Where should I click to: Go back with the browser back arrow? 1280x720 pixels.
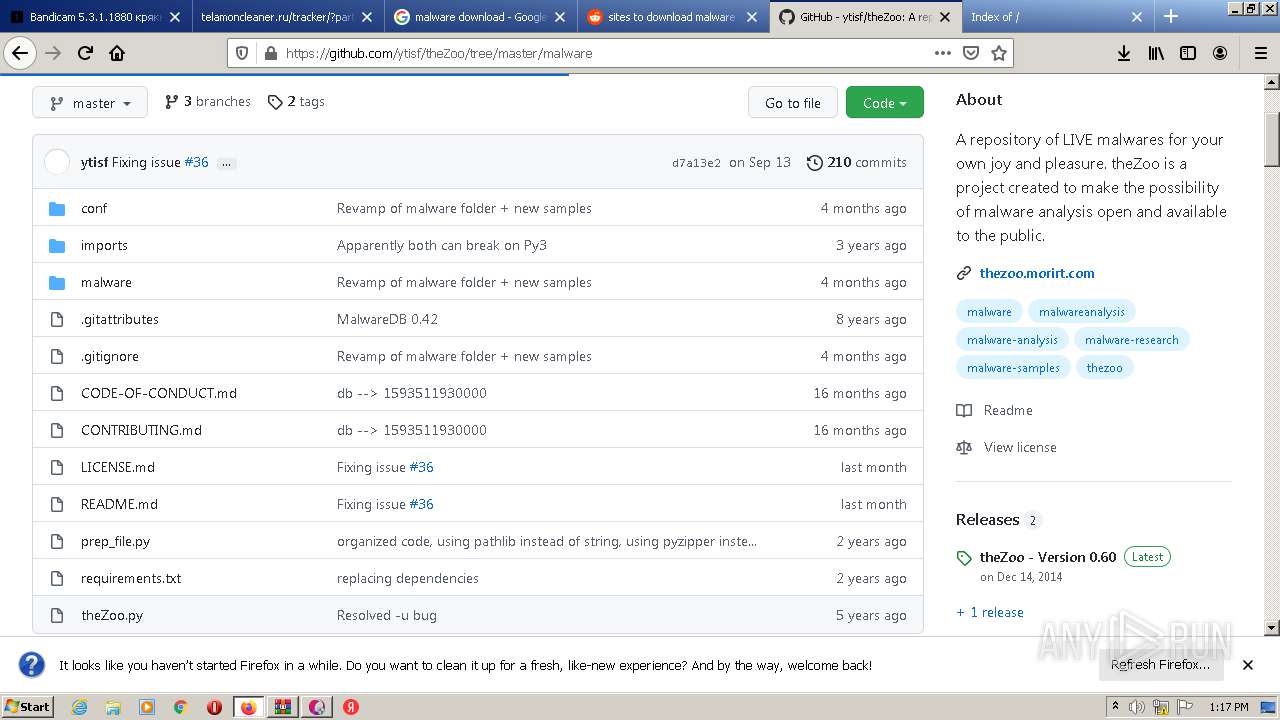click(20, 53)
